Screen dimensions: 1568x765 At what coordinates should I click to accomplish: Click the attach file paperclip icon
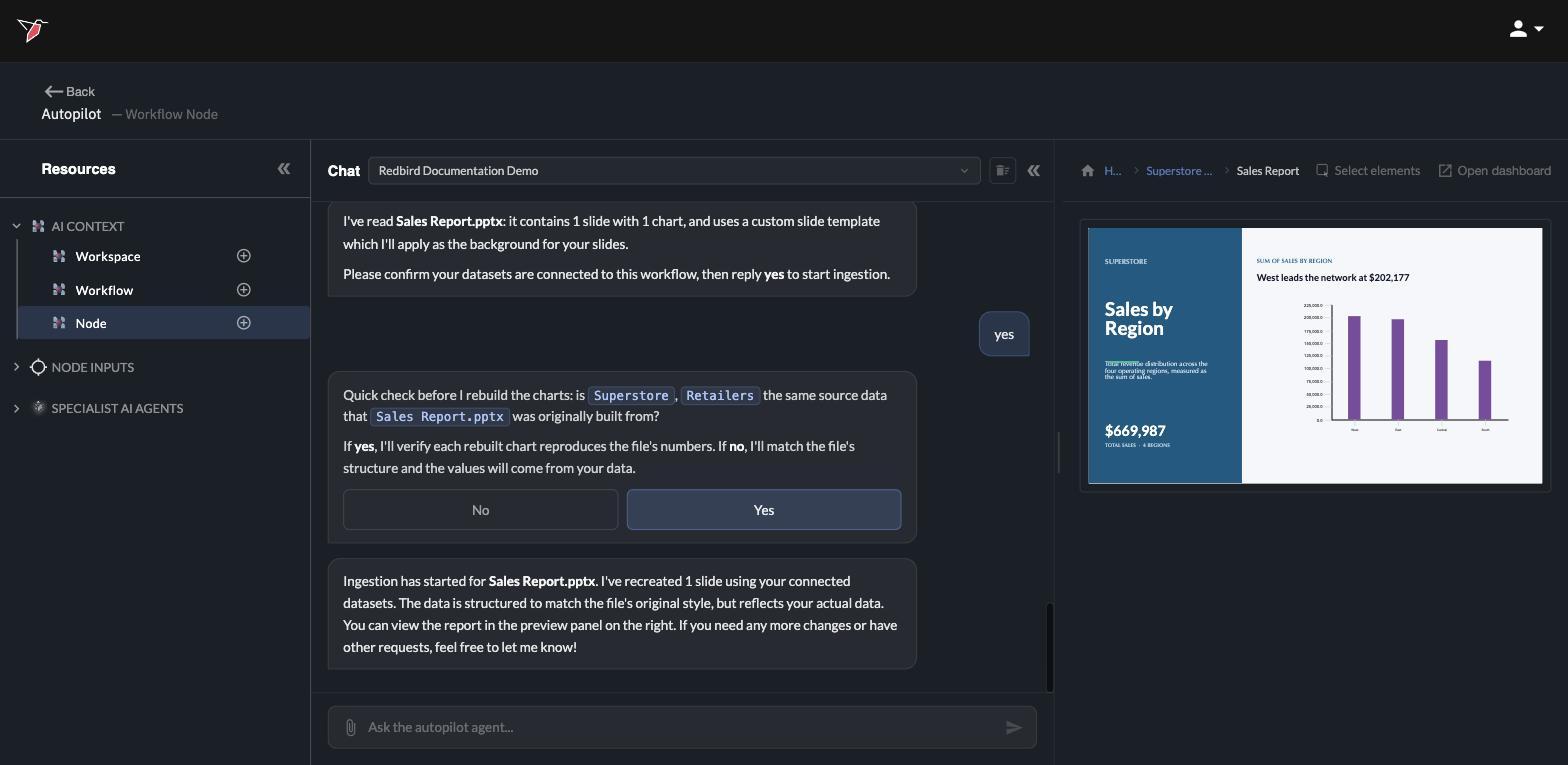(350, 727)
